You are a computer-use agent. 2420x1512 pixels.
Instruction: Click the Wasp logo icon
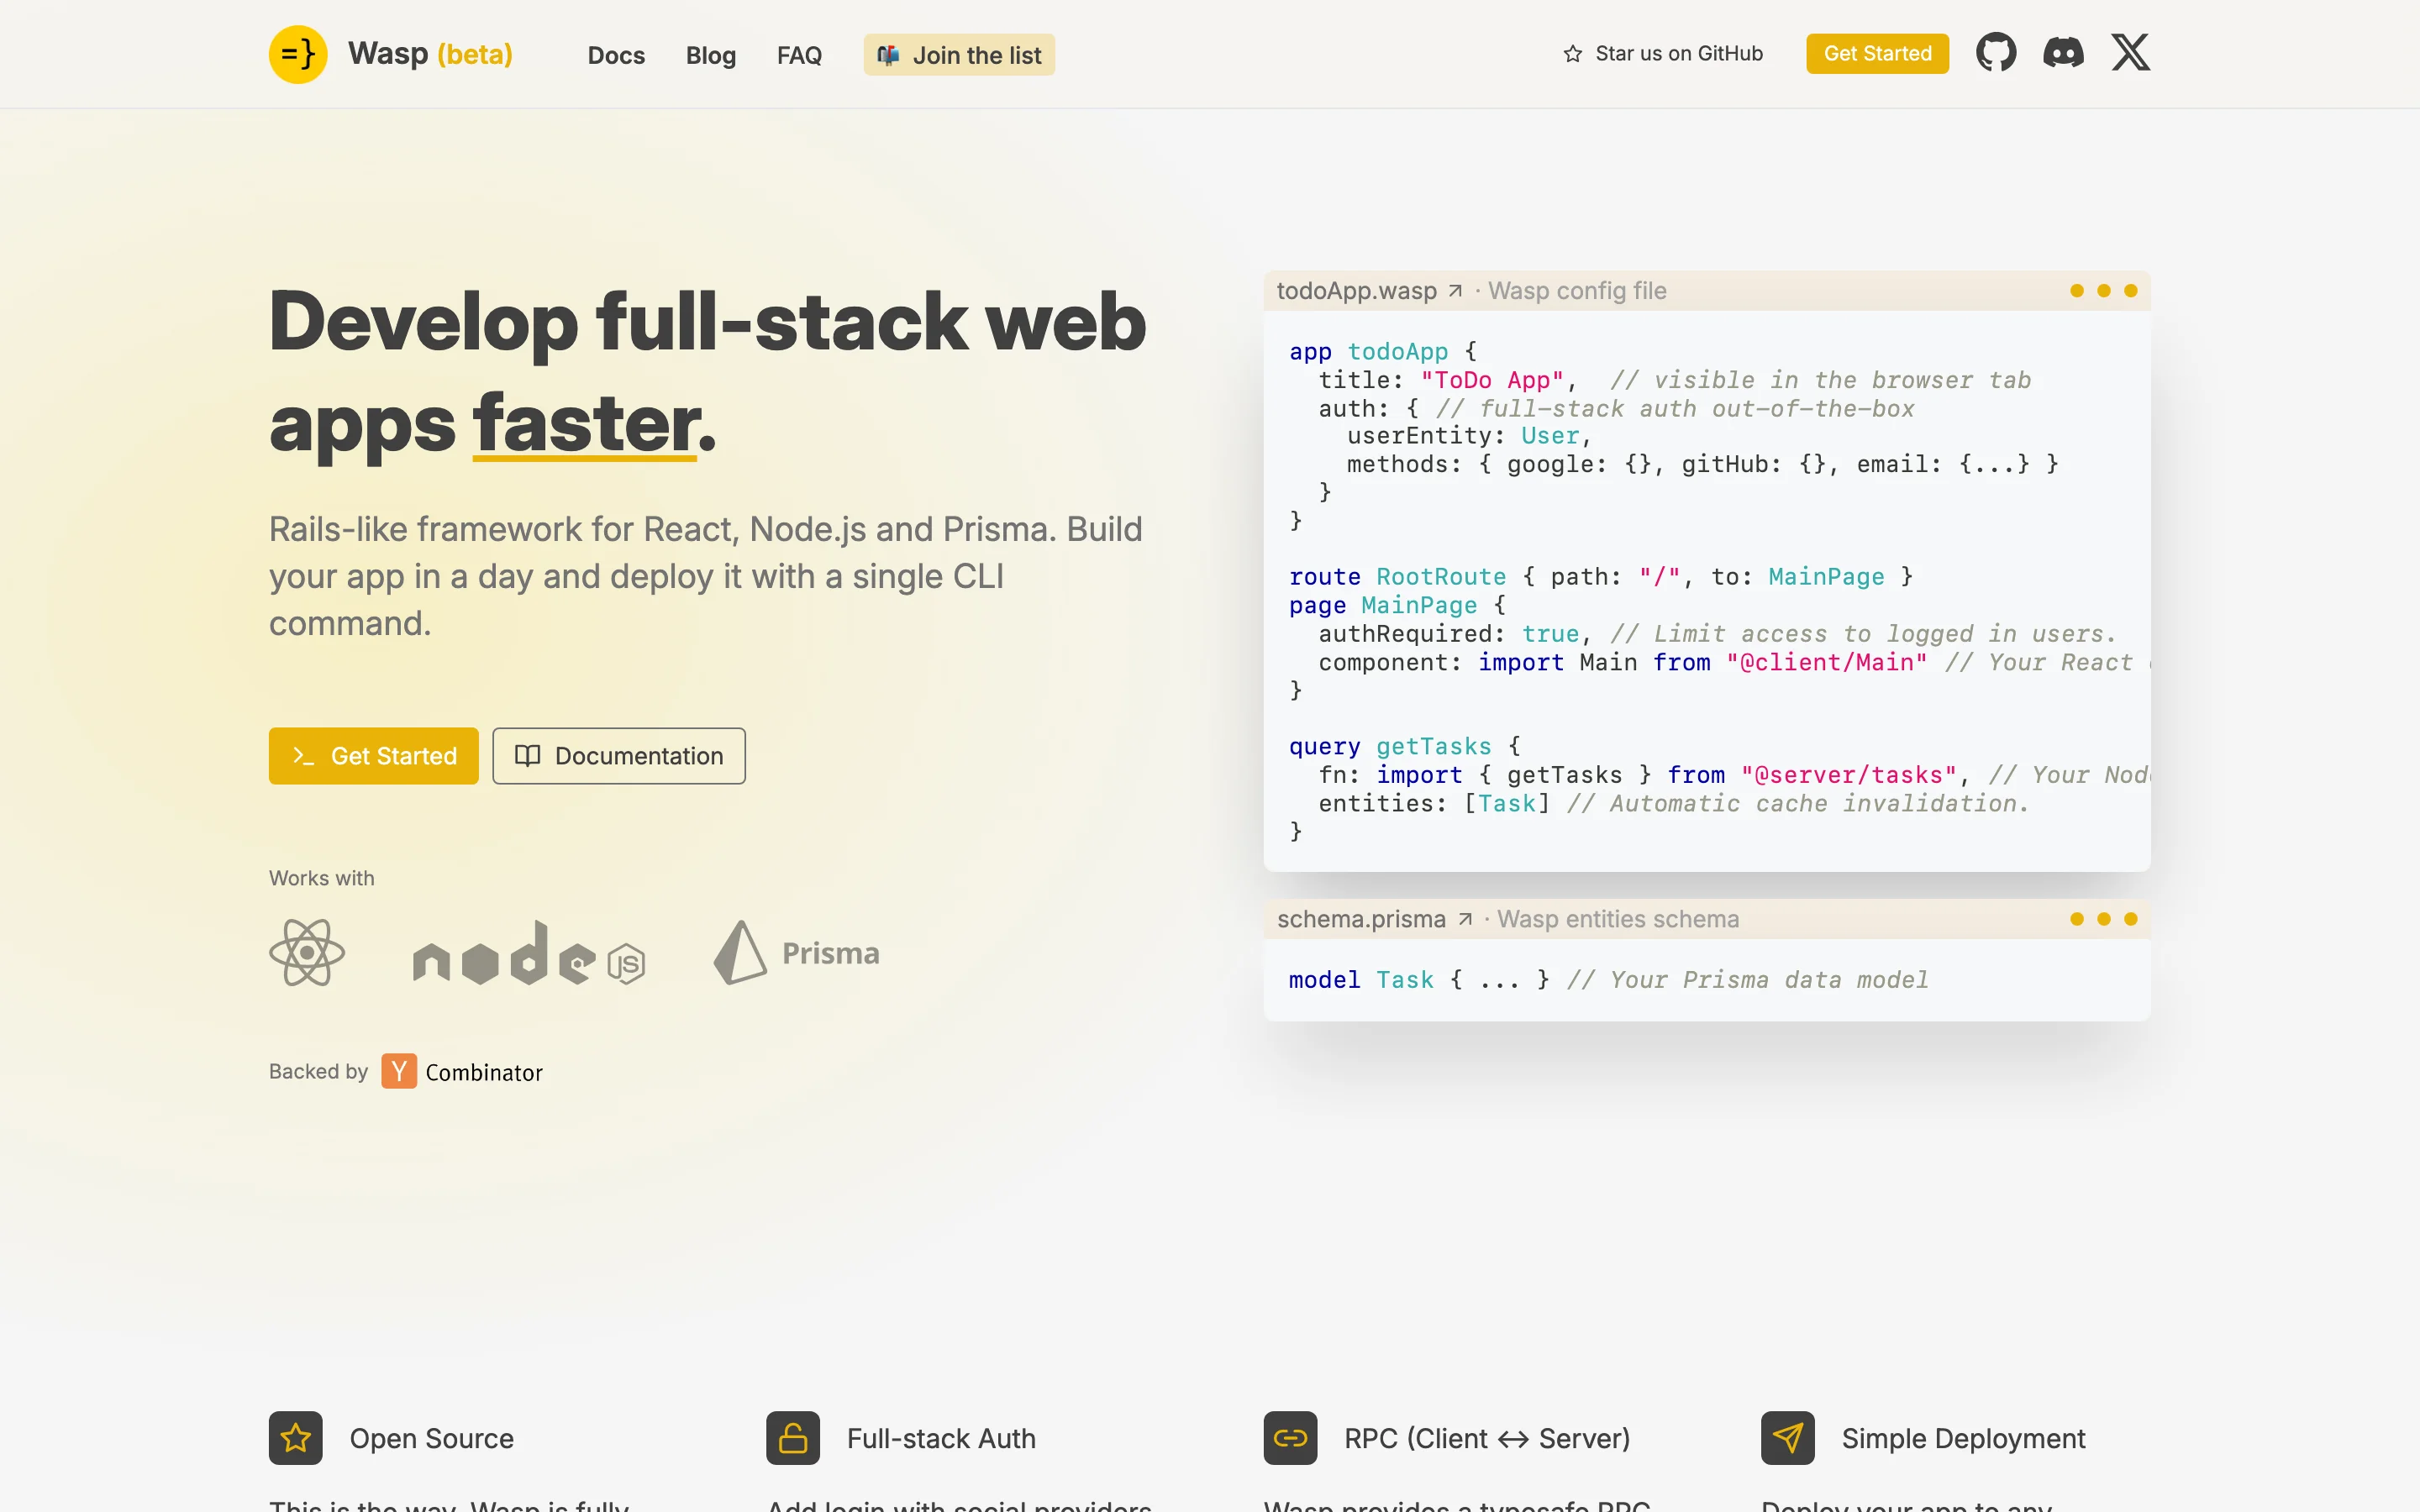pos(298,54)
